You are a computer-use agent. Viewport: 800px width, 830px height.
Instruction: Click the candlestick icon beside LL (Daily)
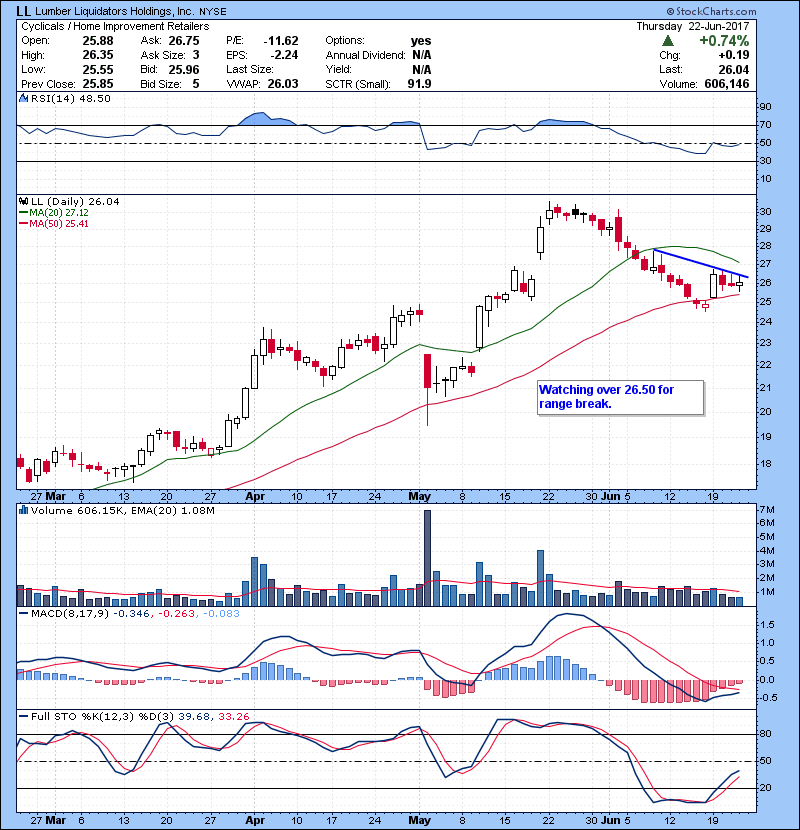click(23, 201)
